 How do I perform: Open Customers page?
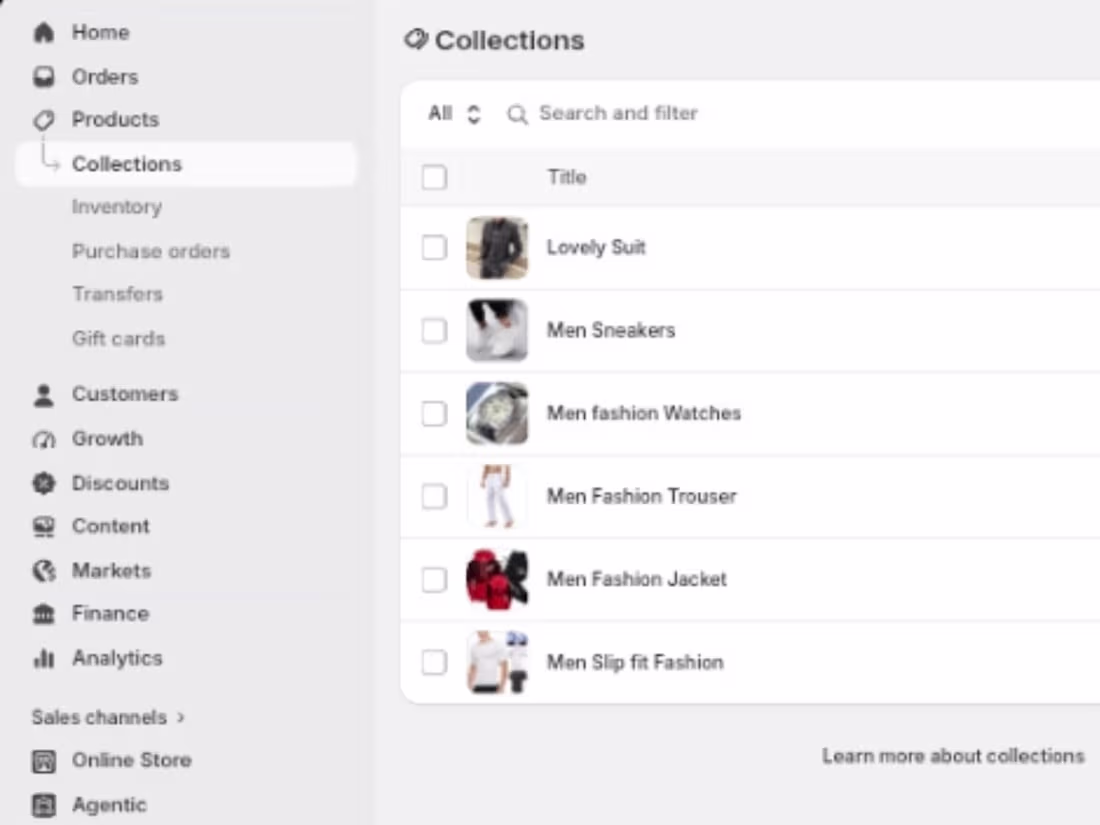point(125,394)
